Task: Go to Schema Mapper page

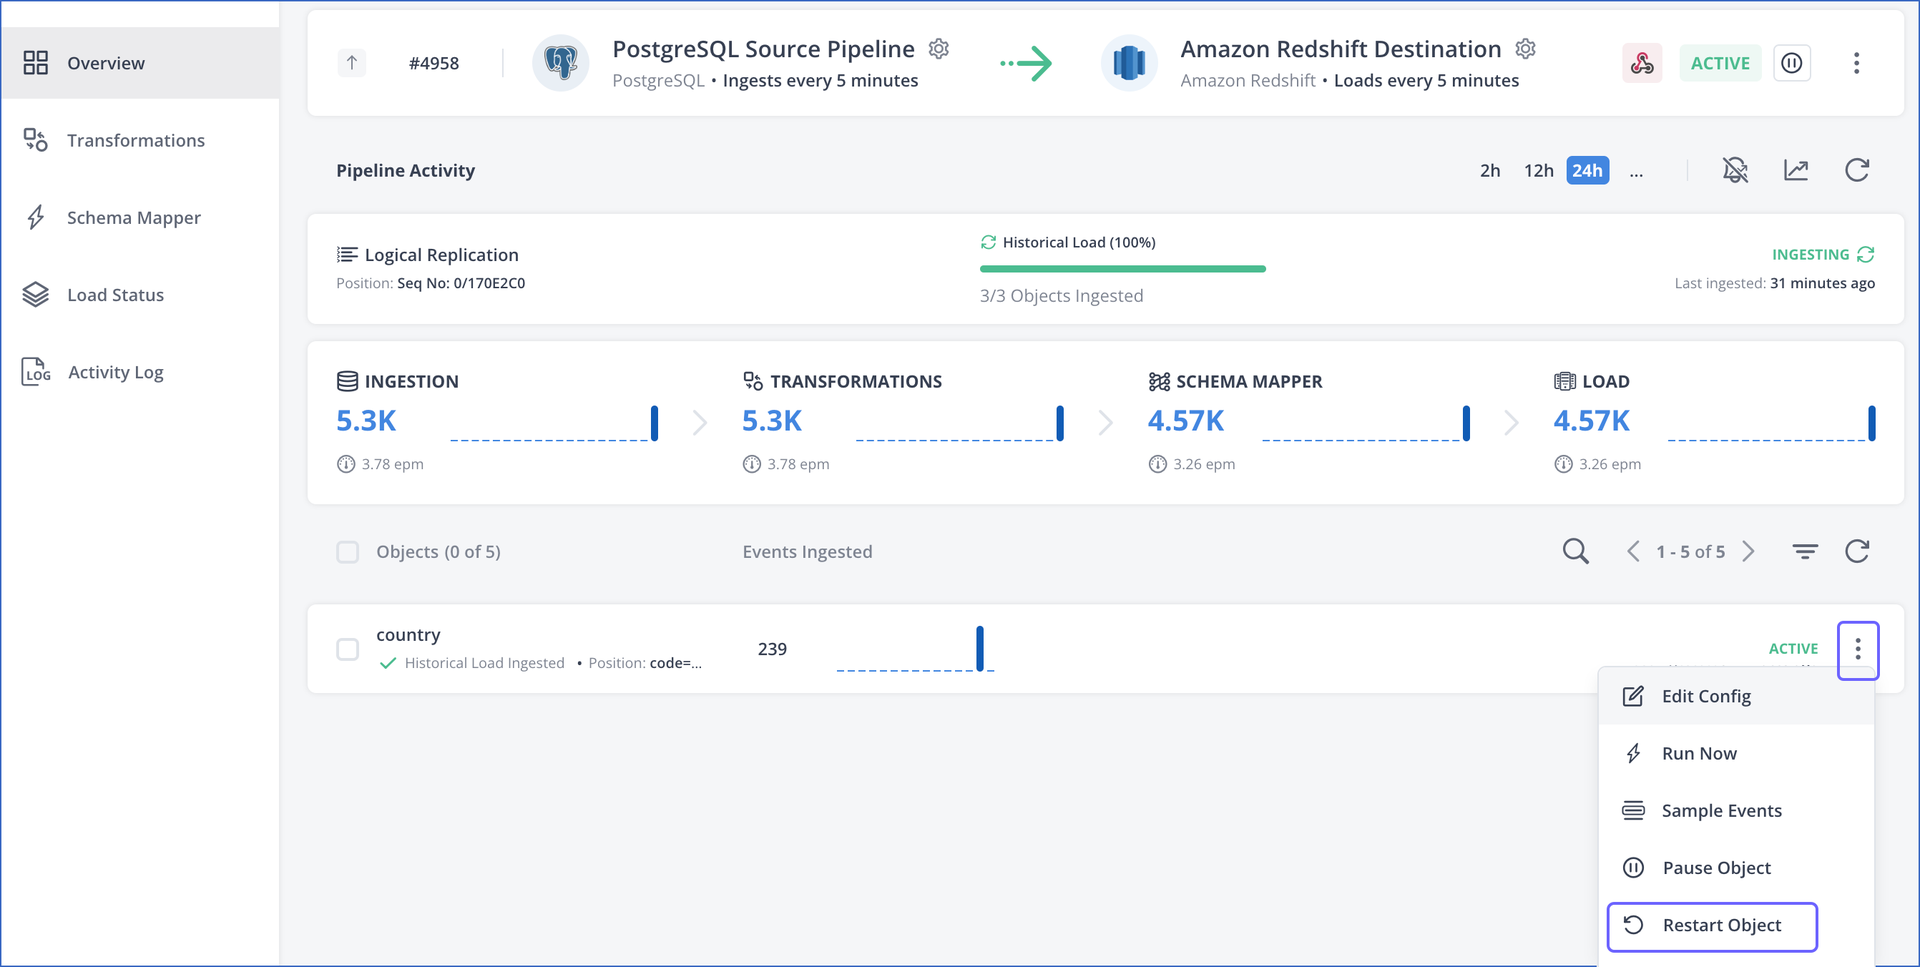Action: (x=140, y=217)
